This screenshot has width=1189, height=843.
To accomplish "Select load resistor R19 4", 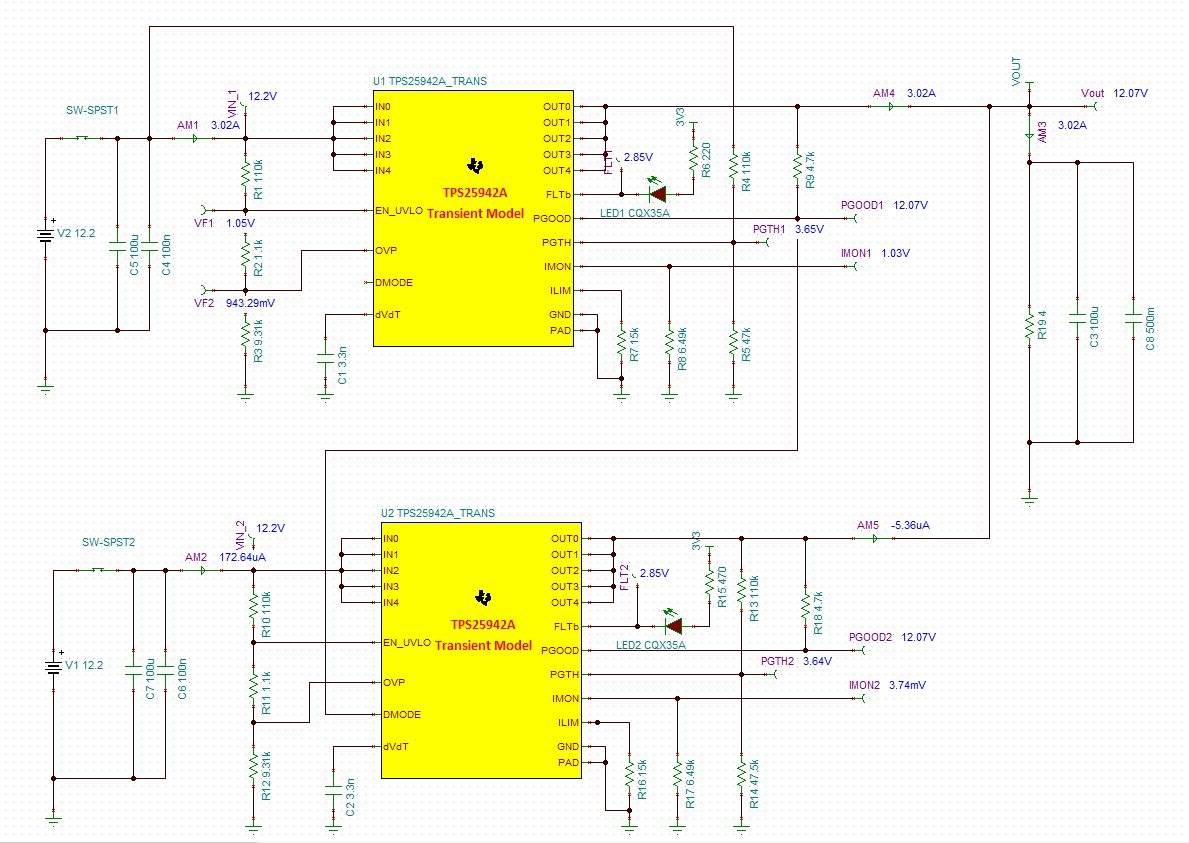I will tap(1029, 327).
